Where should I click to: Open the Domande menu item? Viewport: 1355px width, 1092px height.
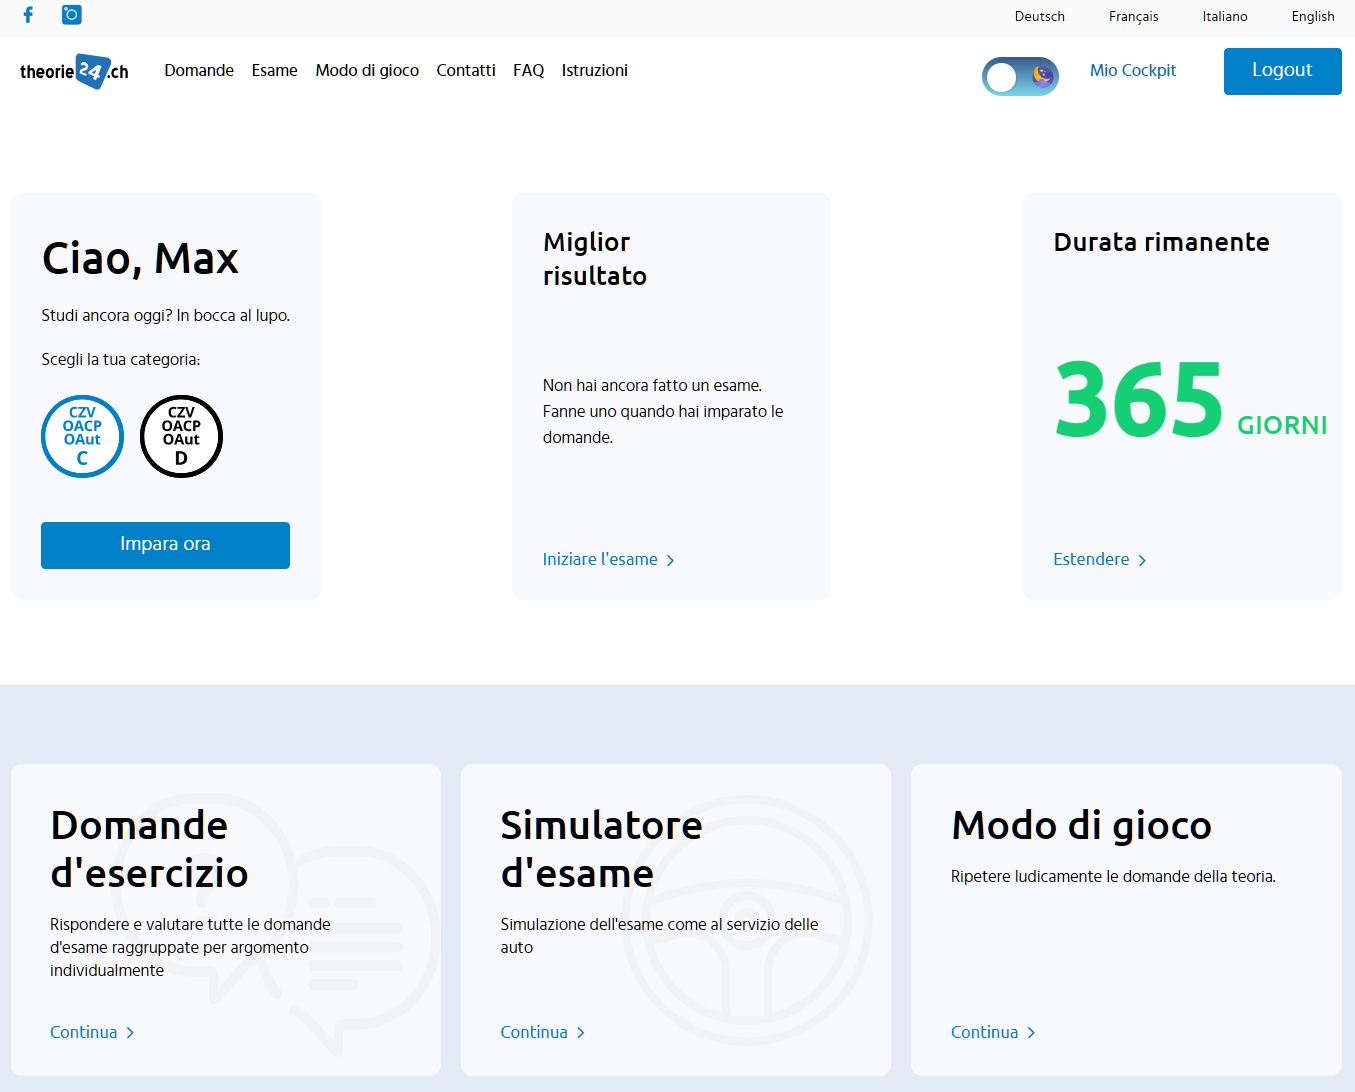coord(199,70)
